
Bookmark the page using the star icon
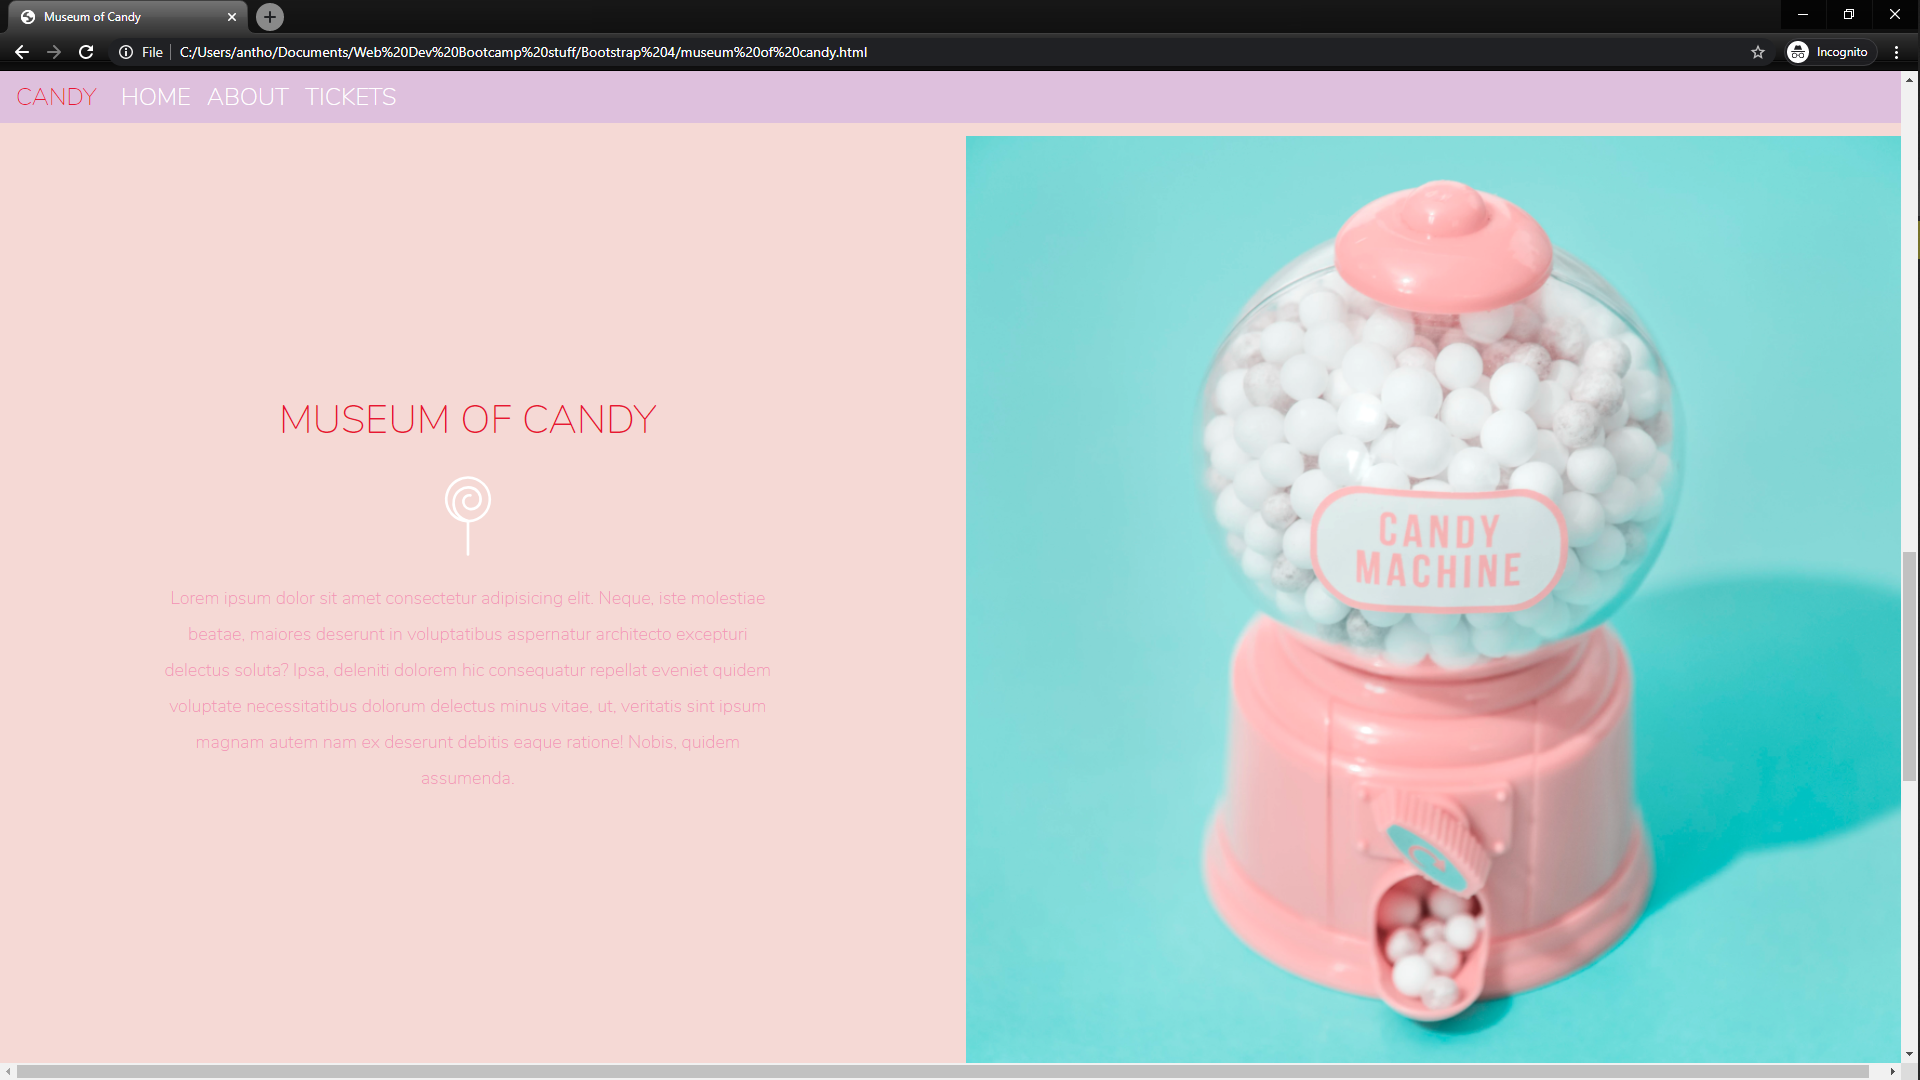(1758, 52)
